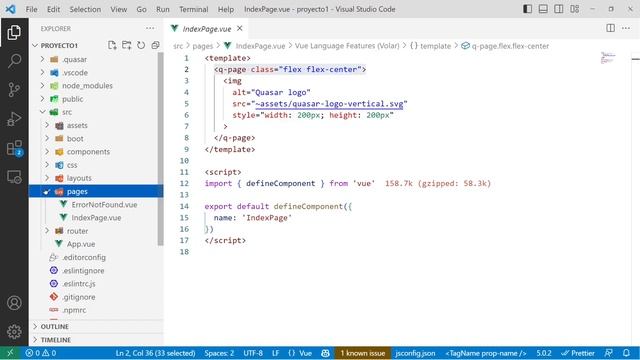Click Prettier in the status bar
This screenshot has width=640, height=360.
pos(578,353)
